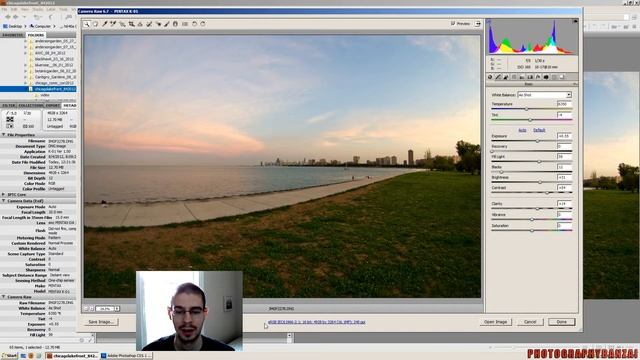This screenshot has width=640, height=360.
Task: Click the Done button
Action: tap(562, 322)
